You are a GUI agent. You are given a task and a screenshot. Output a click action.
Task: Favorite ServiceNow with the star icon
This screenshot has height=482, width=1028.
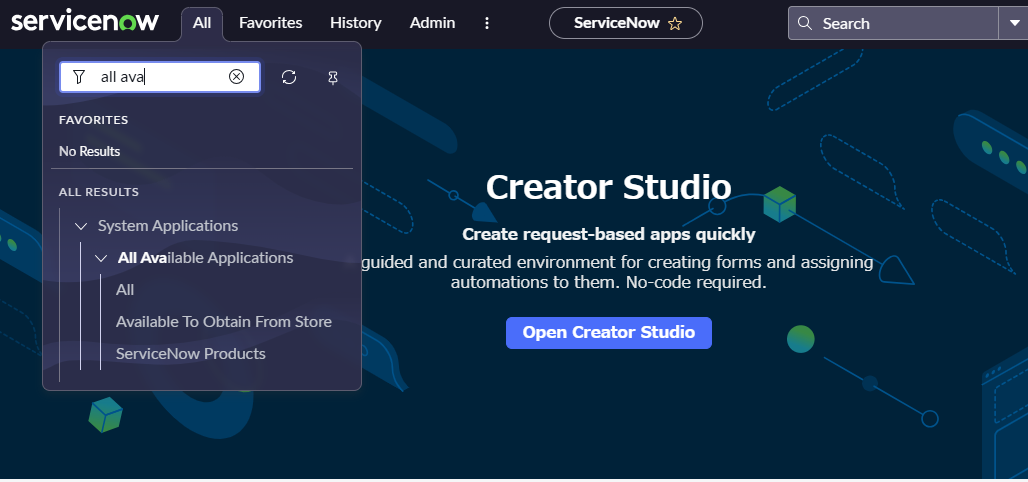pyautogui.click(x=675, y=24)
